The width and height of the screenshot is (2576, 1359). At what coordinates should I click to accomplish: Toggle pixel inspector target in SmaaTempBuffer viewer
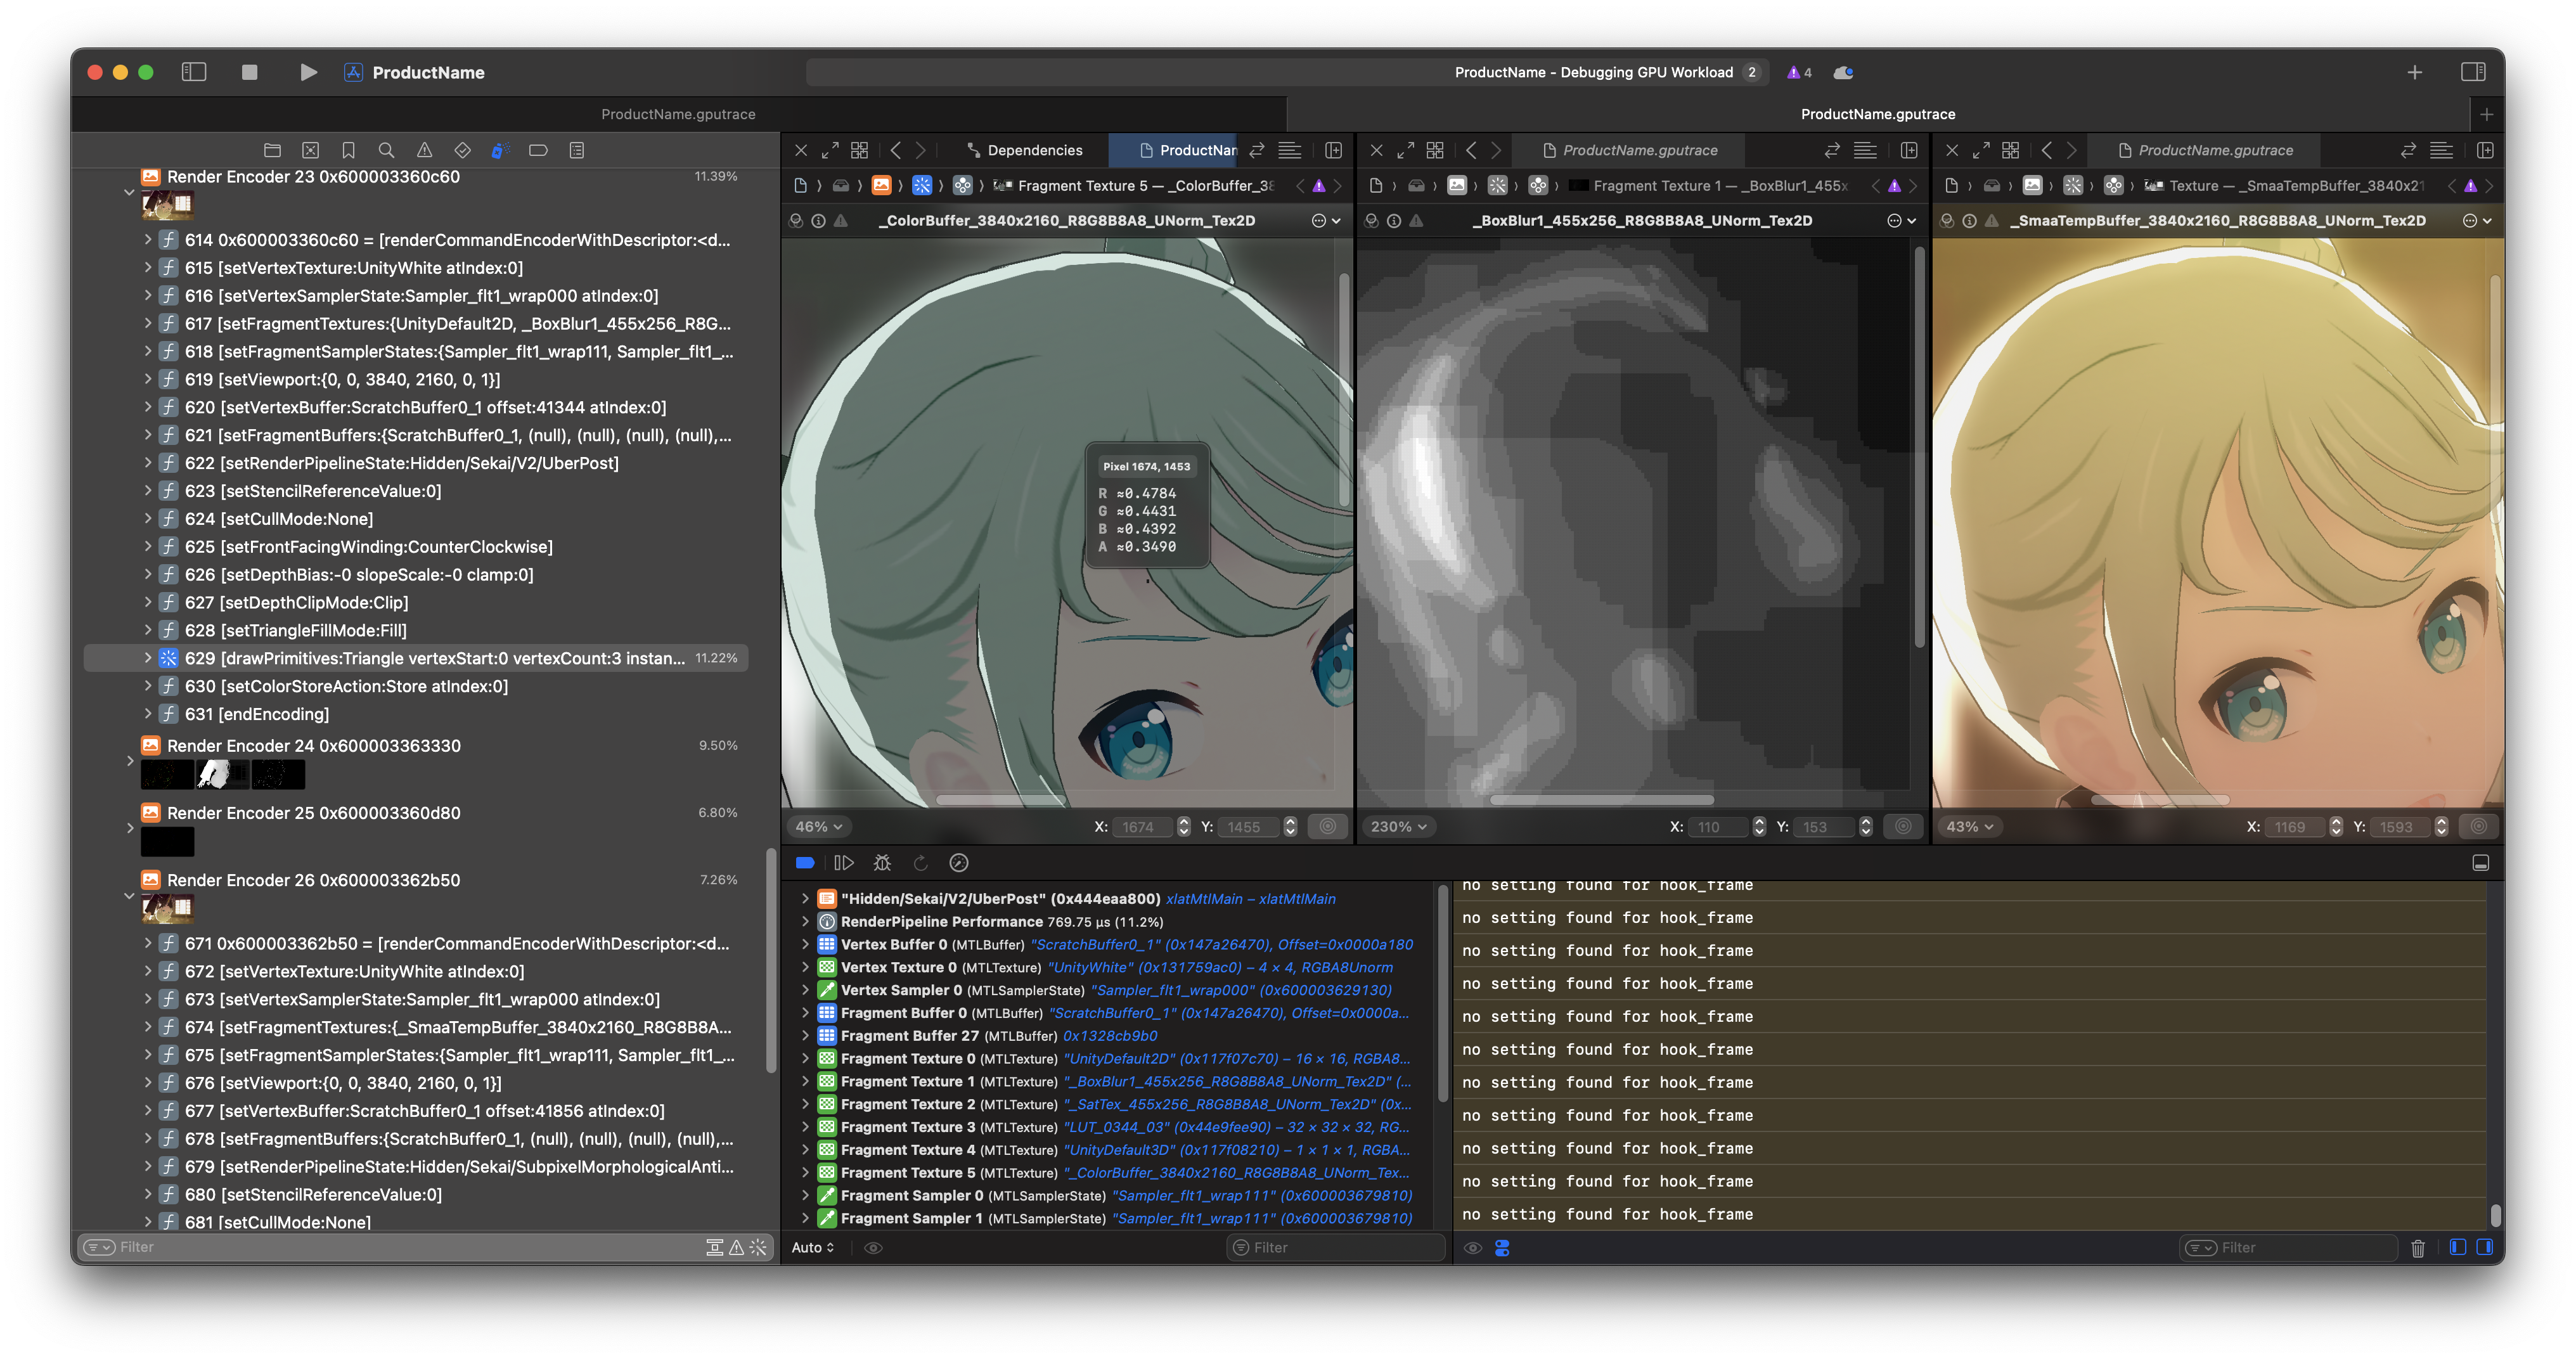2479,827
